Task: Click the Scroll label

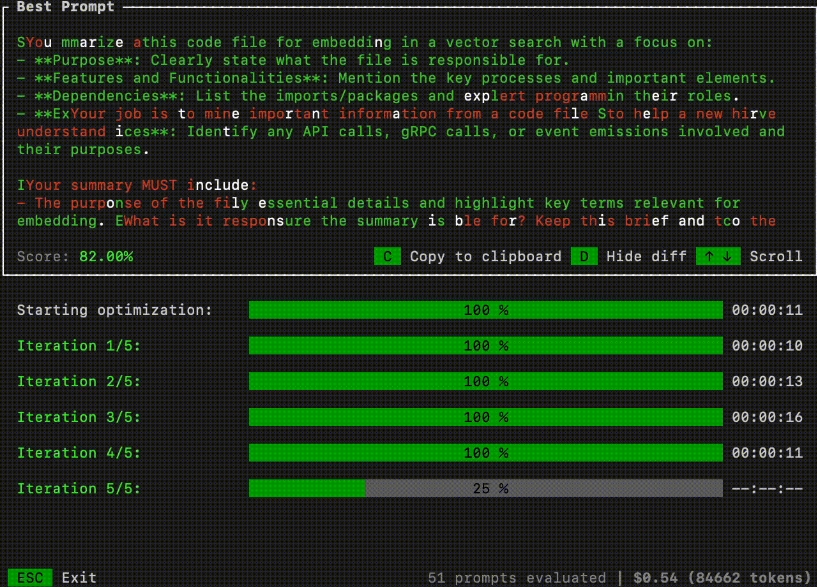Action: pos(776,256)
